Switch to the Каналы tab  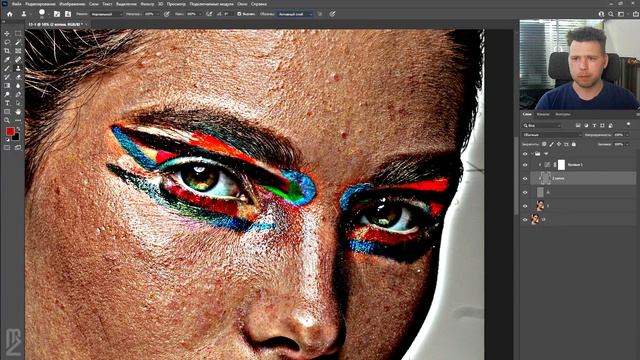(543, 114)
